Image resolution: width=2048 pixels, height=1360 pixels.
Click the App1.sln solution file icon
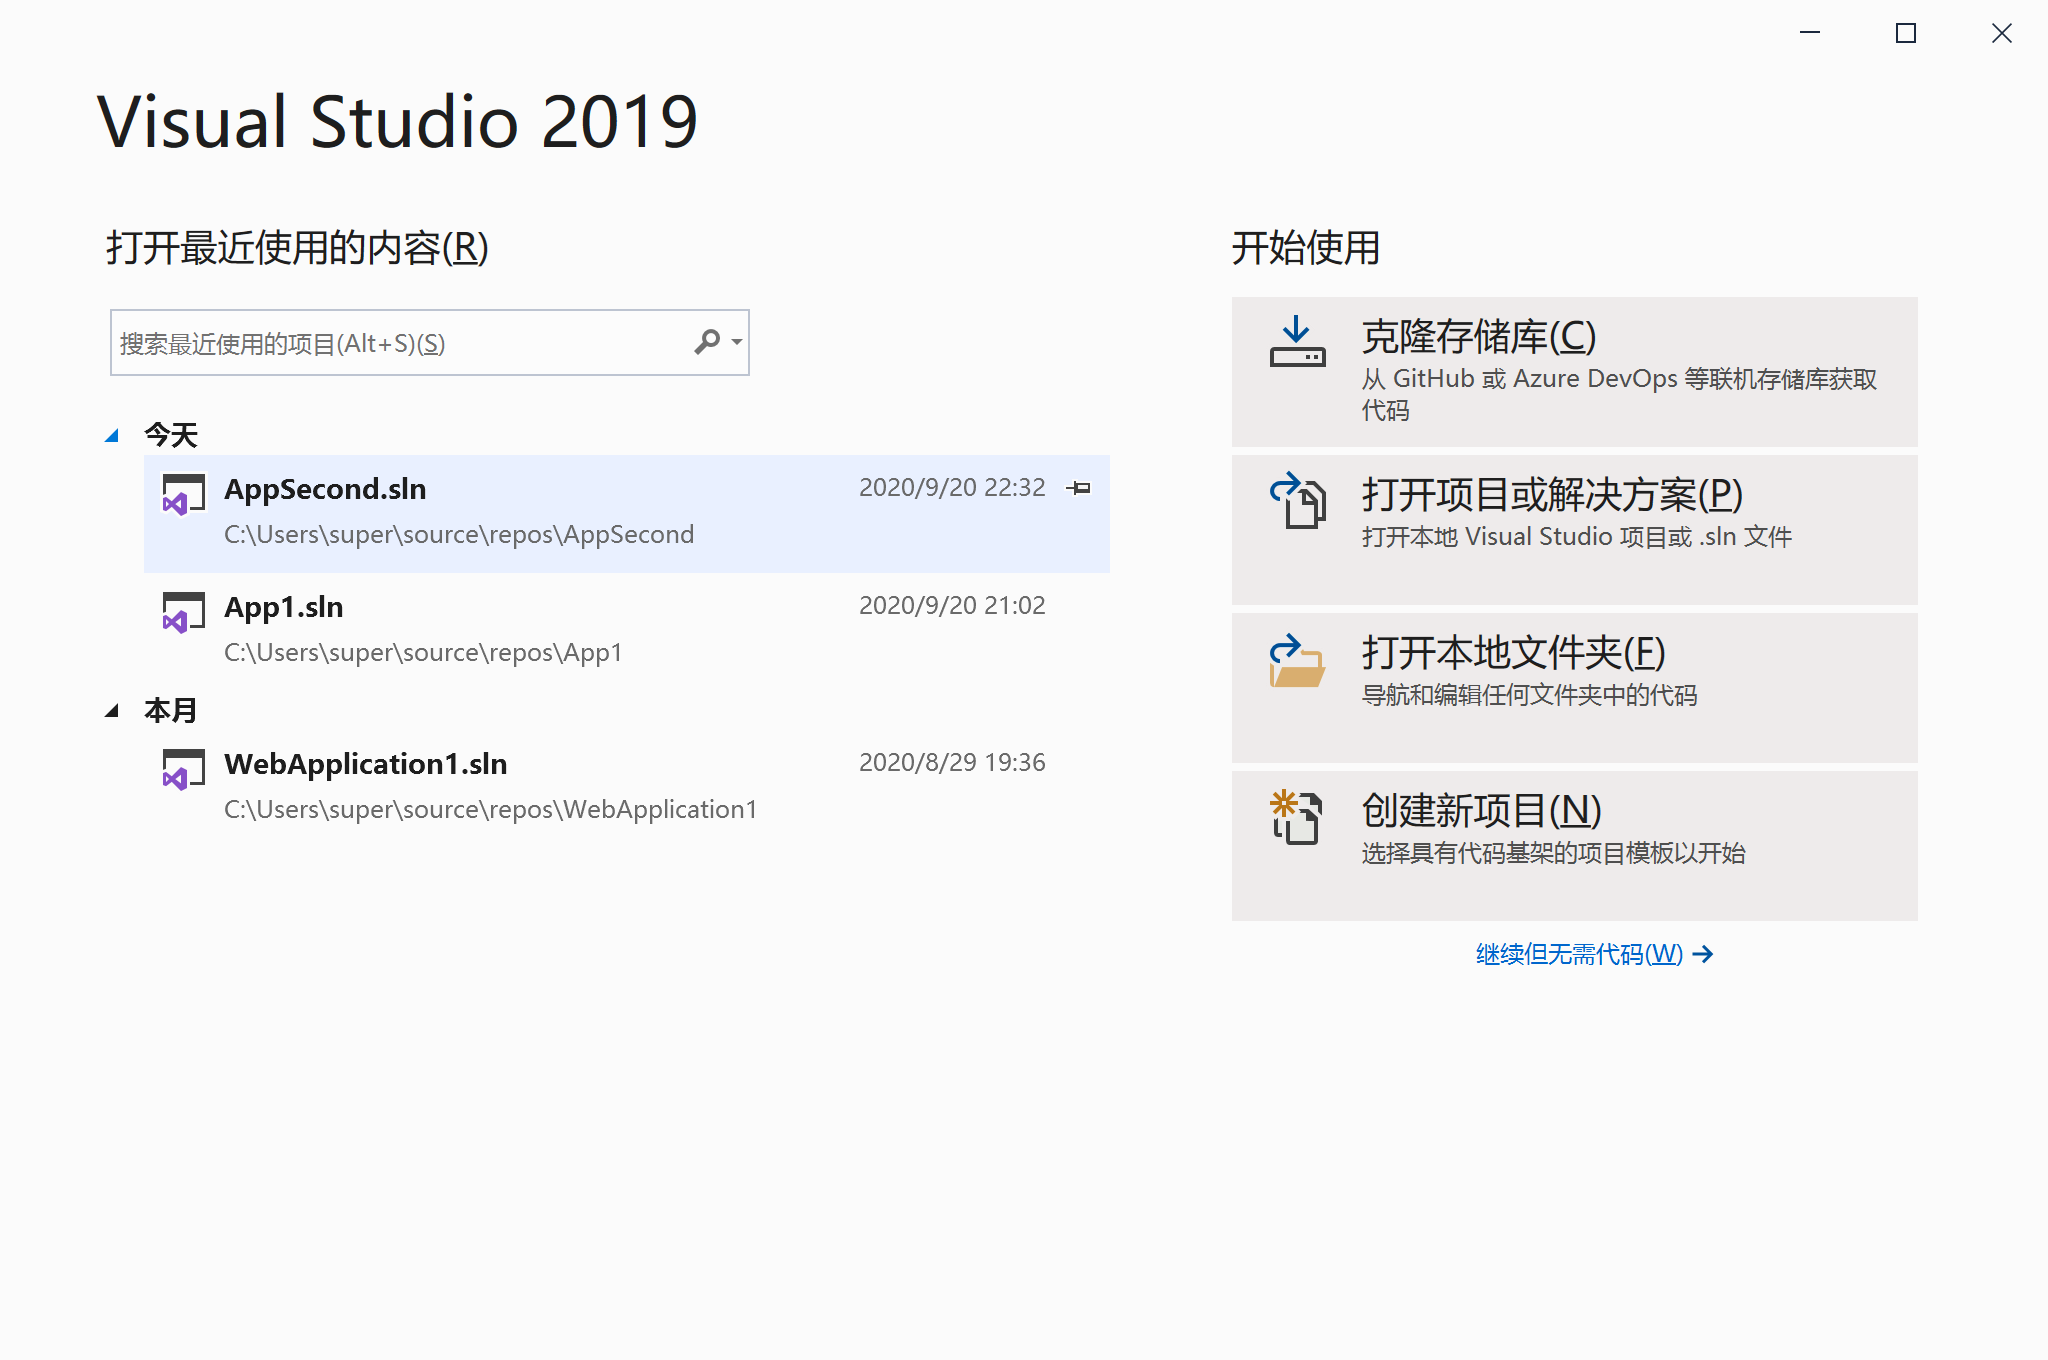183,613
